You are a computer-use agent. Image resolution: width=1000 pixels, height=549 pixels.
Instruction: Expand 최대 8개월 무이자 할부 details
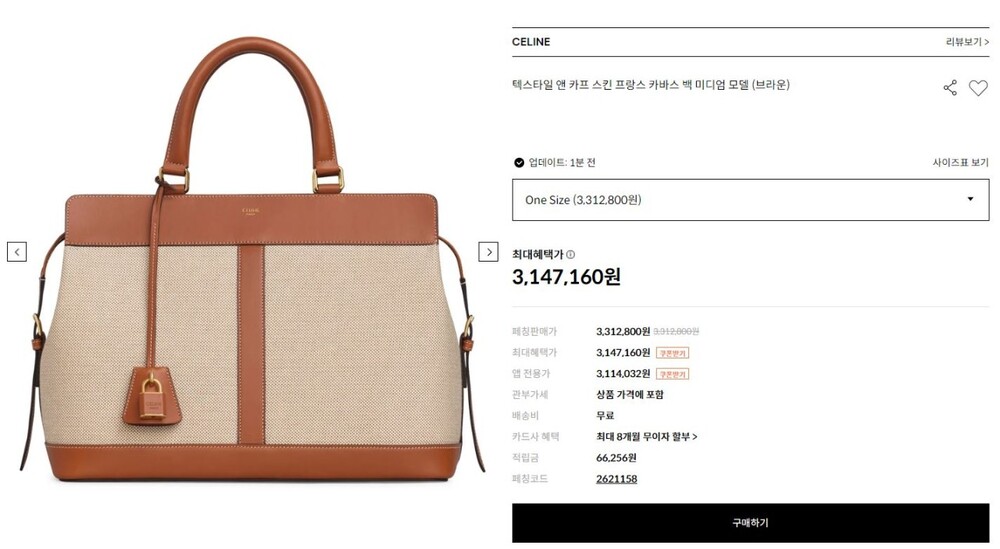(647, 437)
